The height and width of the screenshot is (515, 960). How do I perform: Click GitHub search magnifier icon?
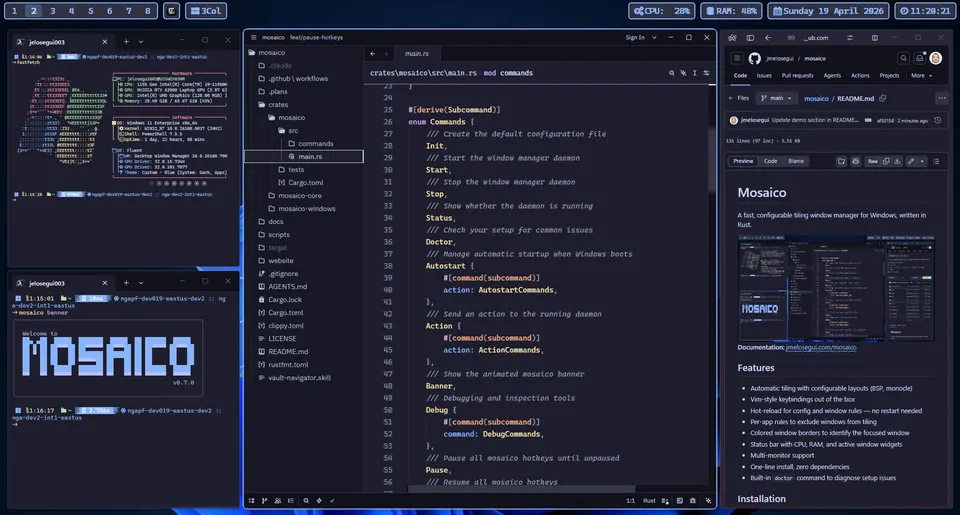point(903,58)
